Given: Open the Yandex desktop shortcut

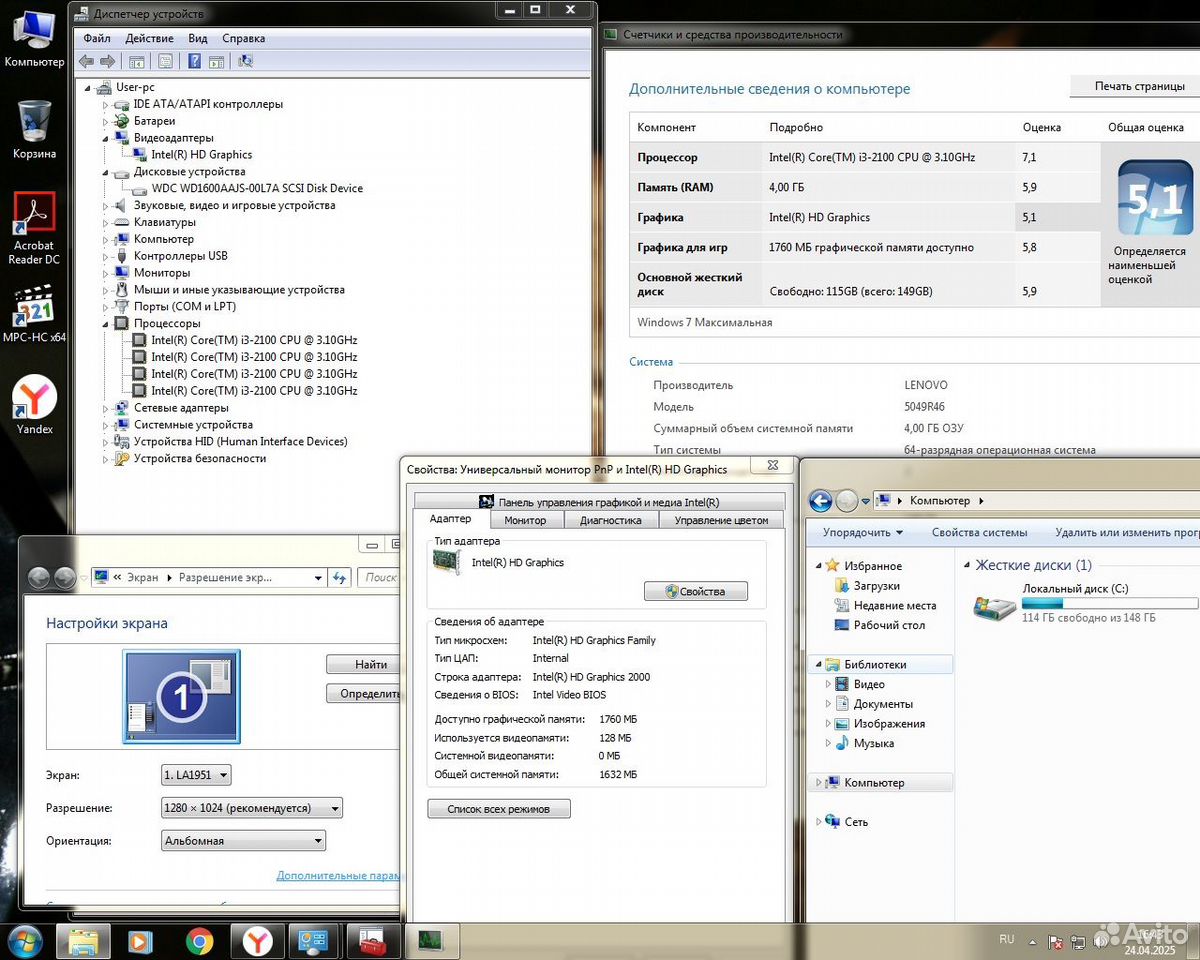Looking at the screenshot, I should click(34, 405).
